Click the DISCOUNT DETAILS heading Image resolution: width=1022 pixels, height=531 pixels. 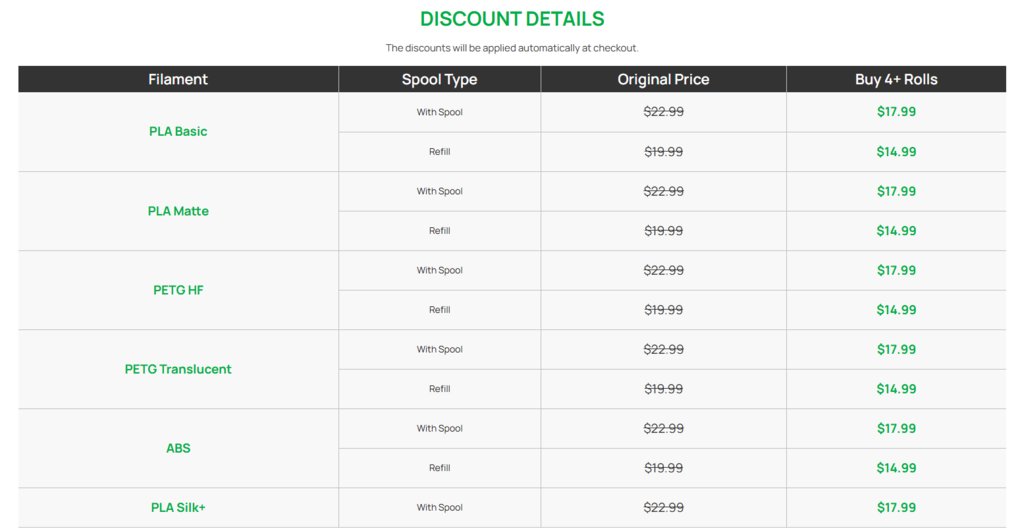click(x=512, y=19)
